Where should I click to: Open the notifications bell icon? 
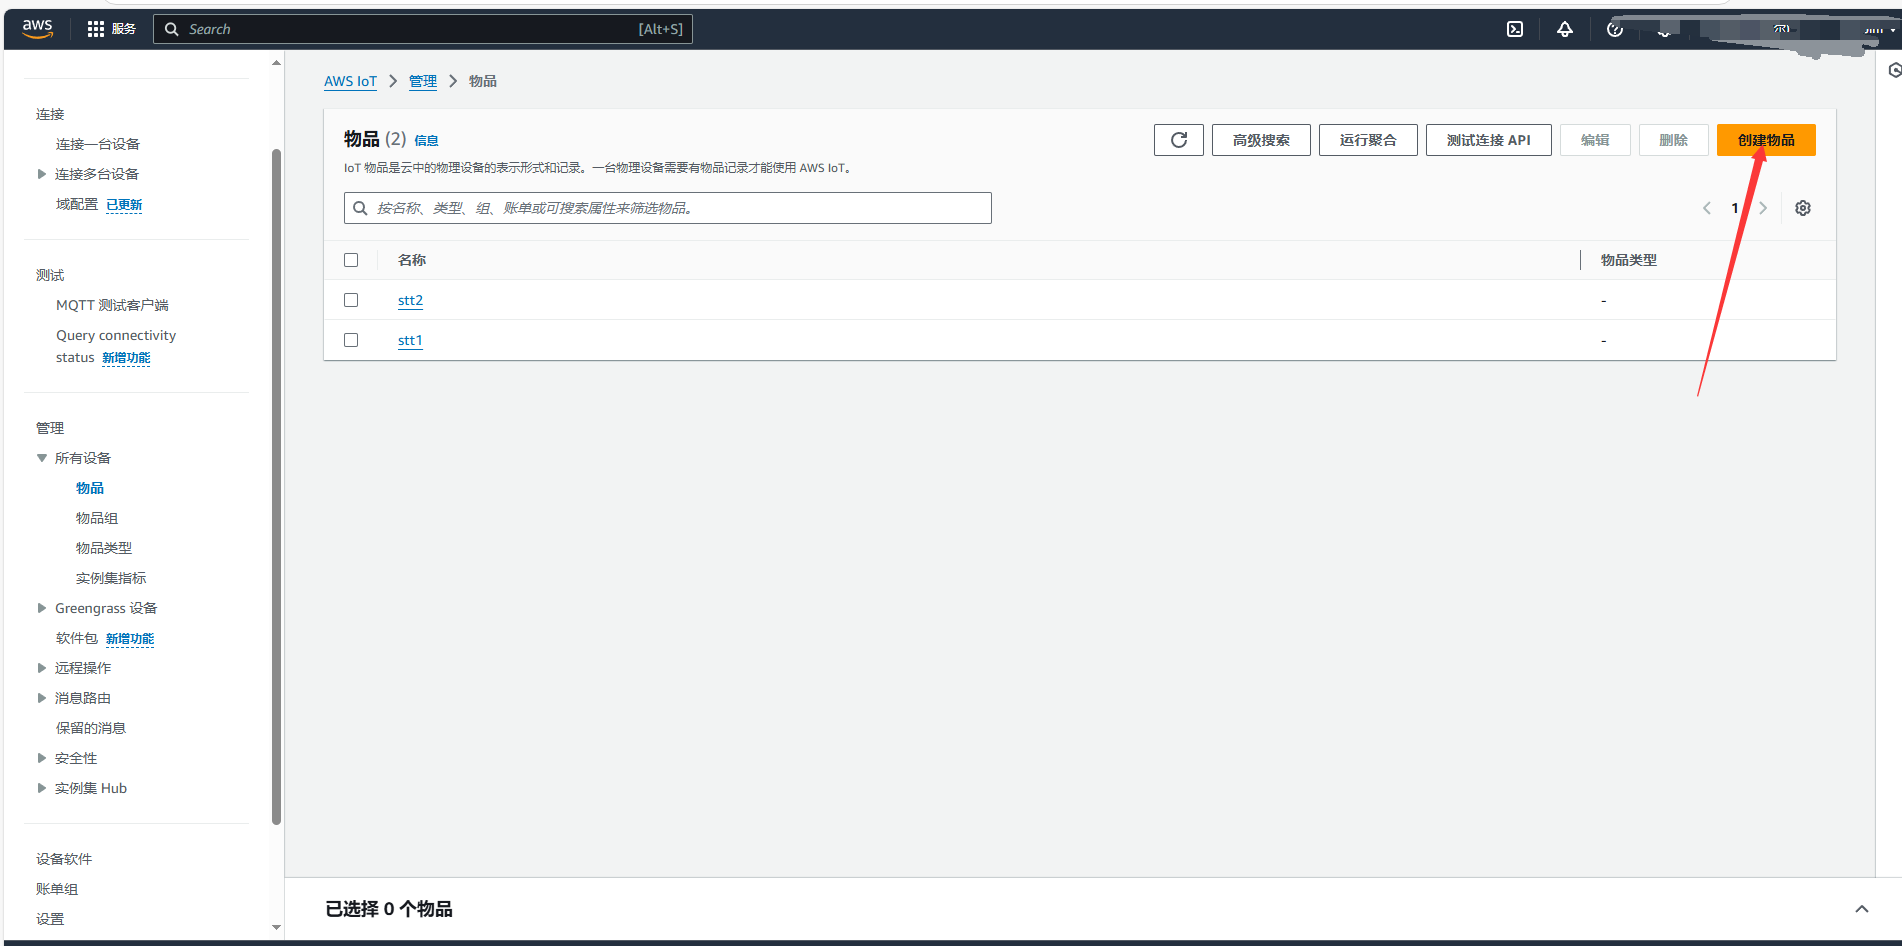pyautogui.click(x=1565, y=29)
